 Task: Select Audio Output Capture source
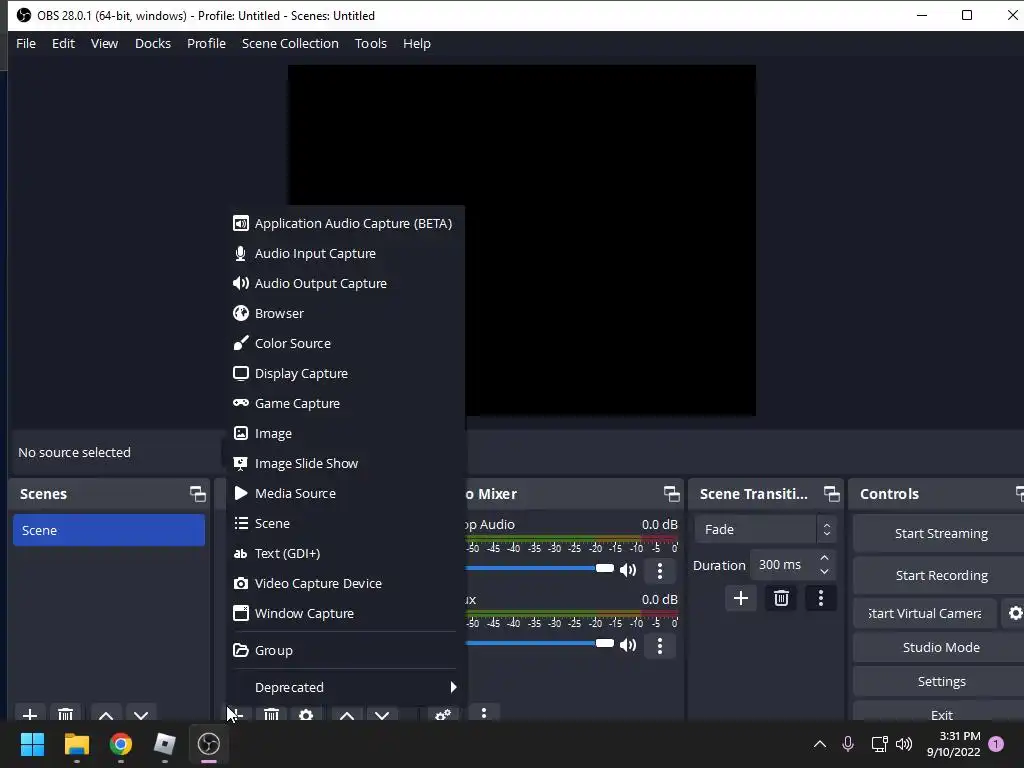(345, 283)
